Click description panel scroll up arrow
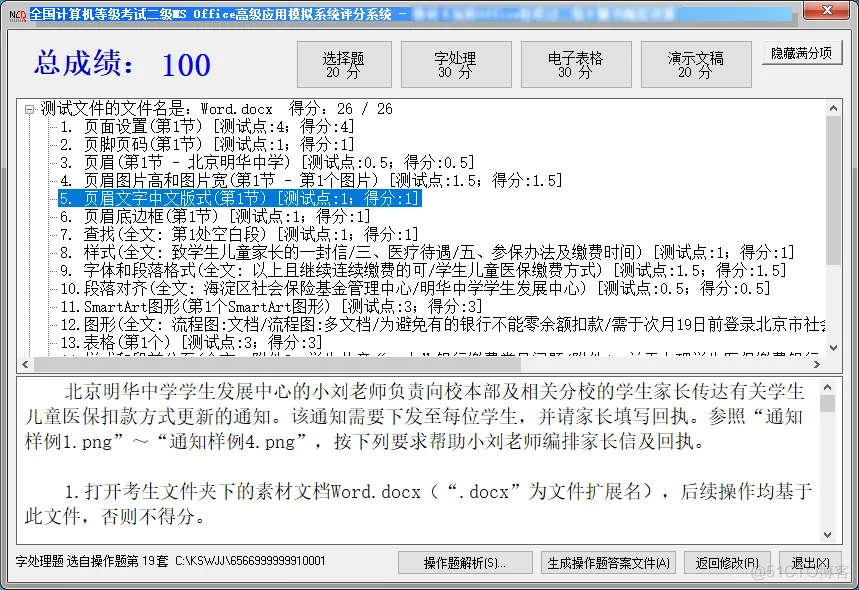This screenshot has height=590, width=859. [827, 387]
